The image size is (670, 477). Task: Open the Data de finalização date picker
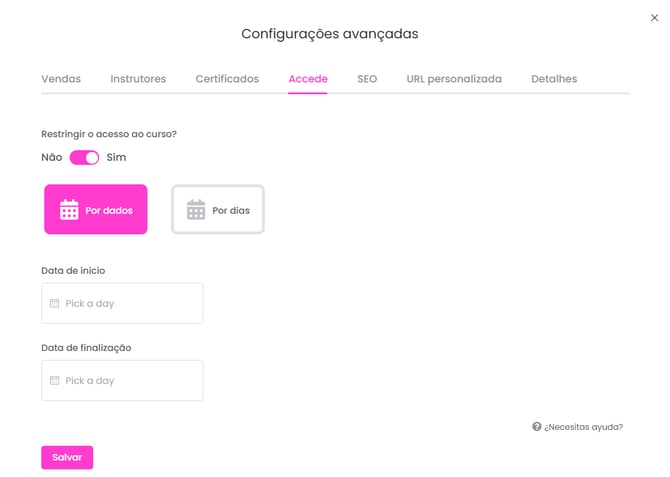pos(122,380)
